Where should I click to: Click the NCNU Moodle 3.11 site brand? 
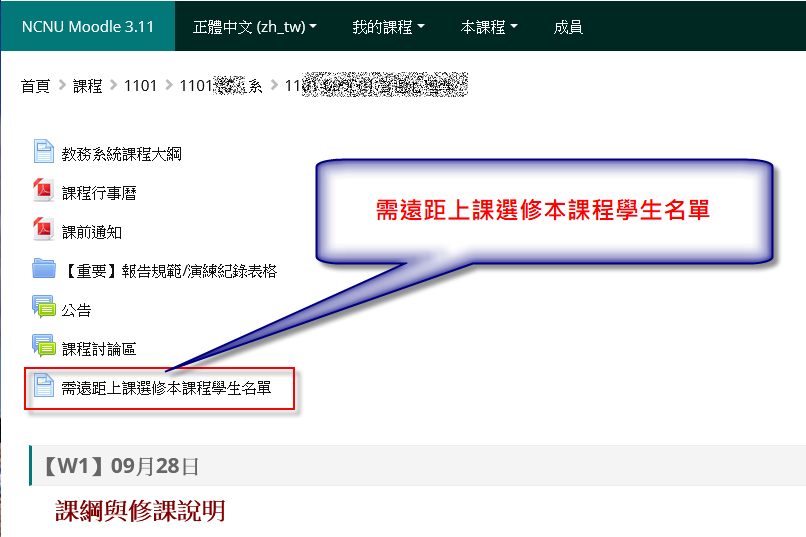pyautogui.click(x=88, y=27)
